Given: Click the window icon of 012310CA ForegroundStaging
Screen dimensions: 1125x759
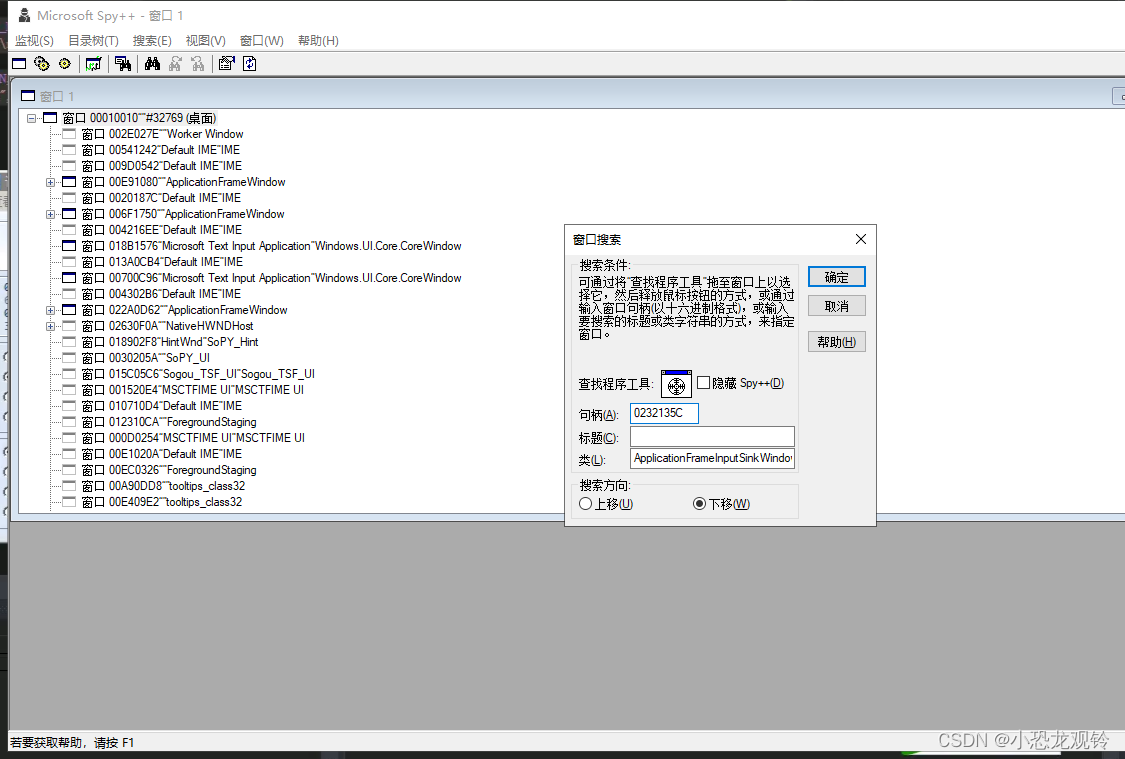Looking at the screenshot, I should (x=69, y=422).
